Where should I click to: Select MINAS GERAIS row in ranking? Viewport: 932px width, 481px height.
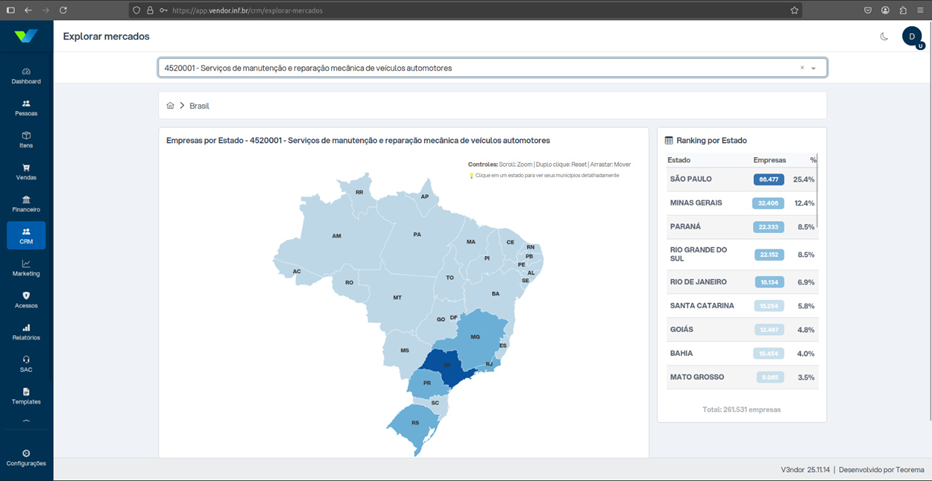[x=741, y=203]
